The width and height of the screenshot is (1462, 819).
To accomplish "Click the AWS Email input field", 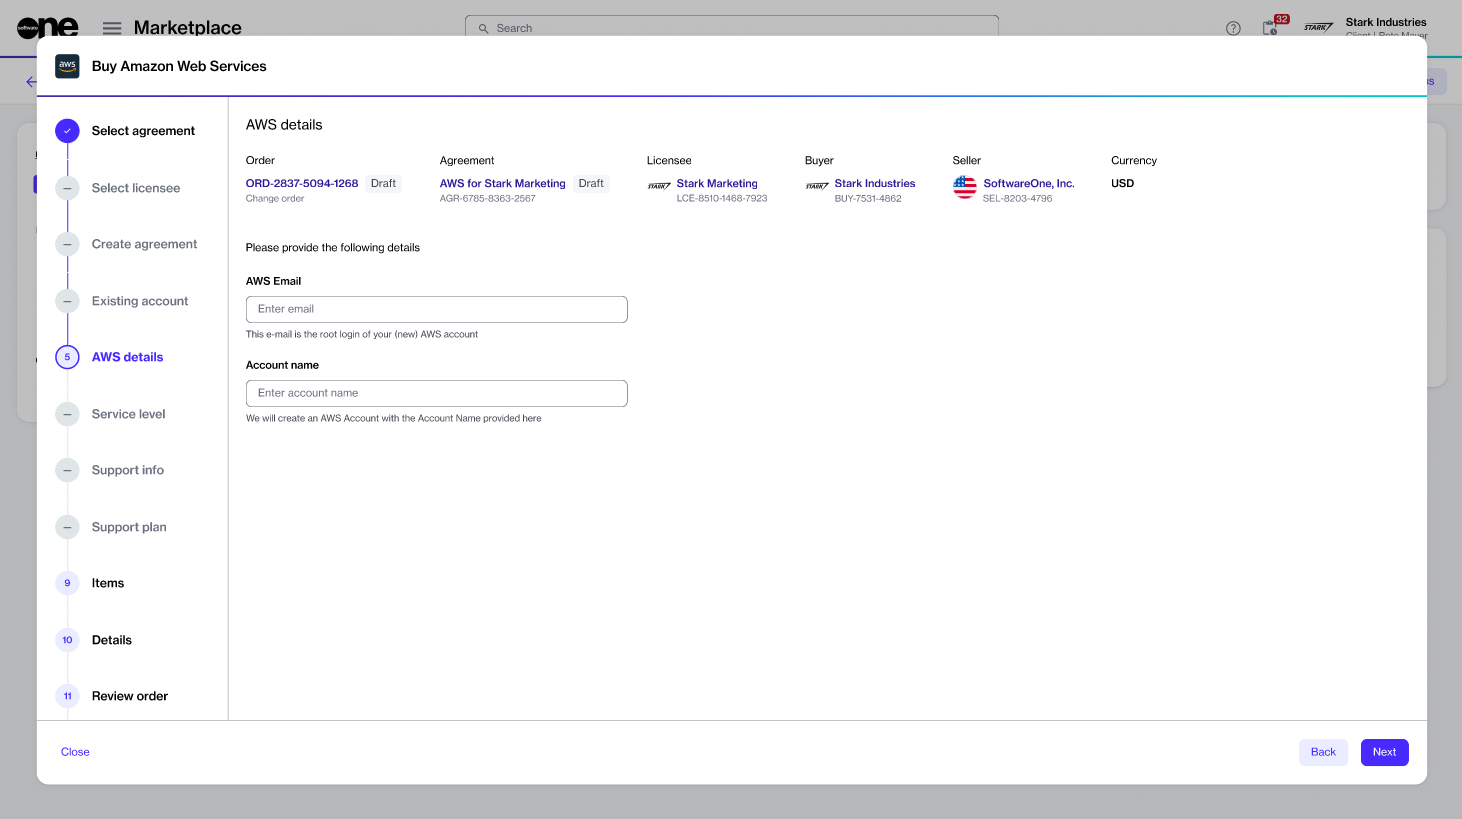I will pos(436,309).
